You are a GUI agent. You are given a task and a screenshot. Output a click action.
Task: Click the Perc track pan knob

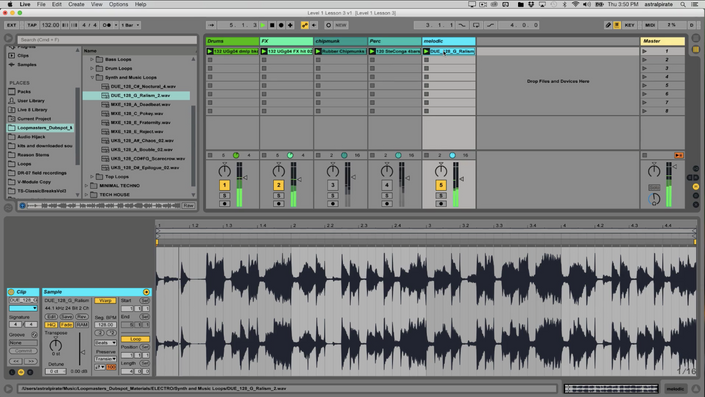tap(387, 171)
